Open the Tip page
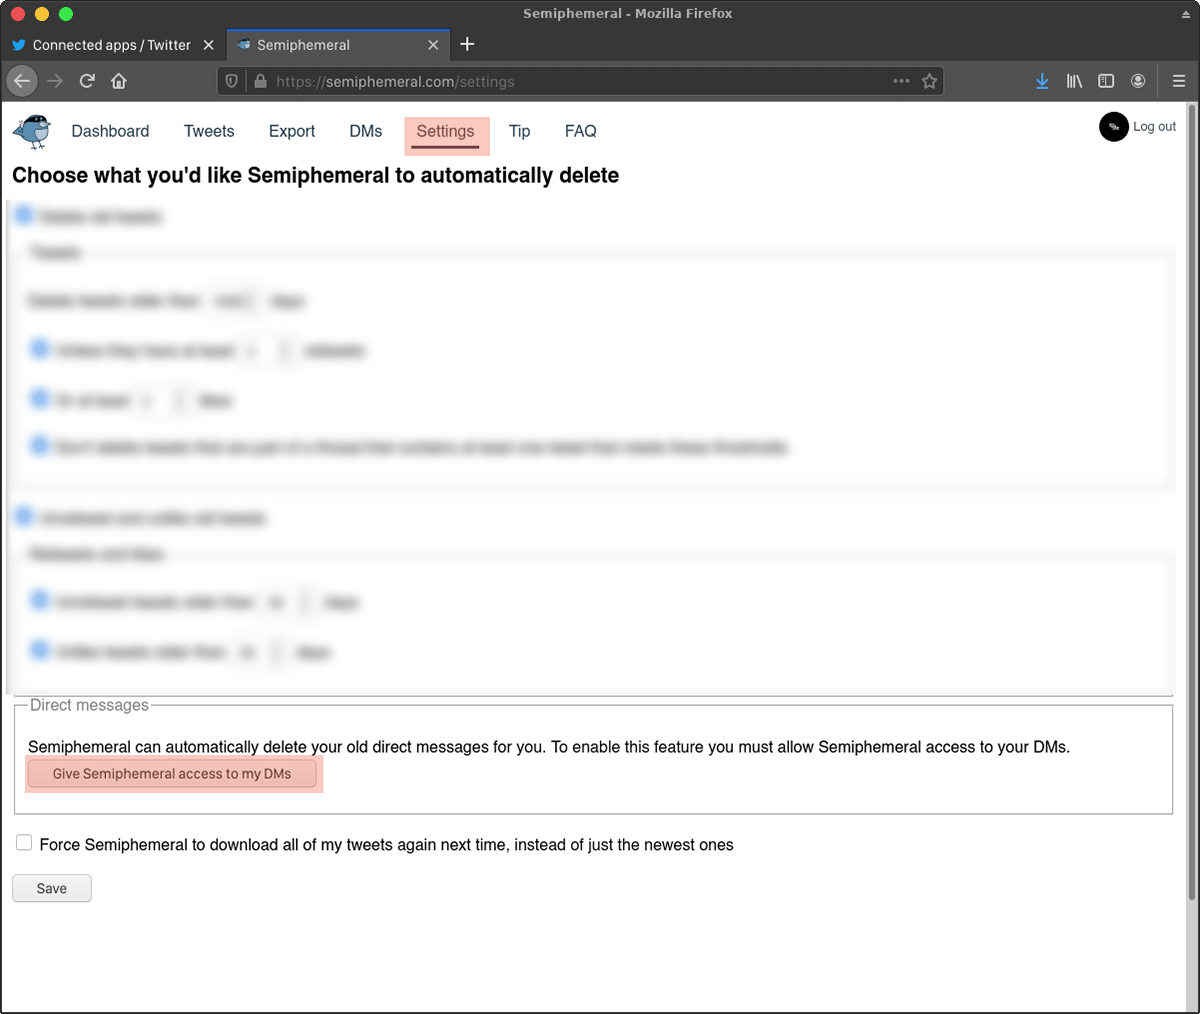Viewport: 1200px width, 1014px height. tap(519, 131)
